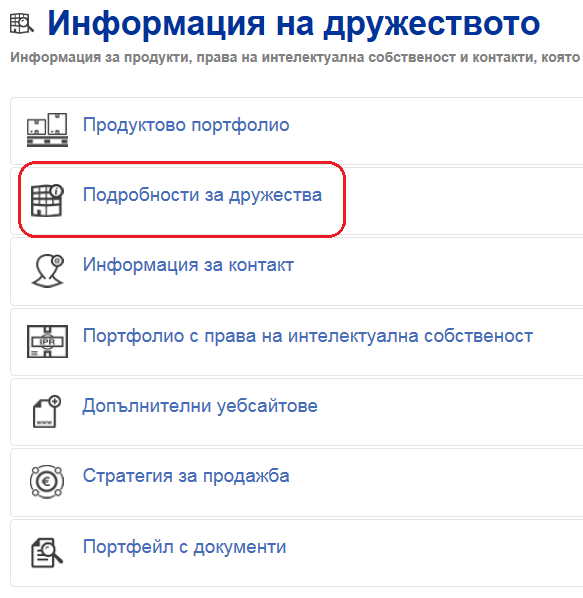Click the document magnifier icon for Портфейл с документи
This screenshot has width=583, height=598.
point(47,553)
